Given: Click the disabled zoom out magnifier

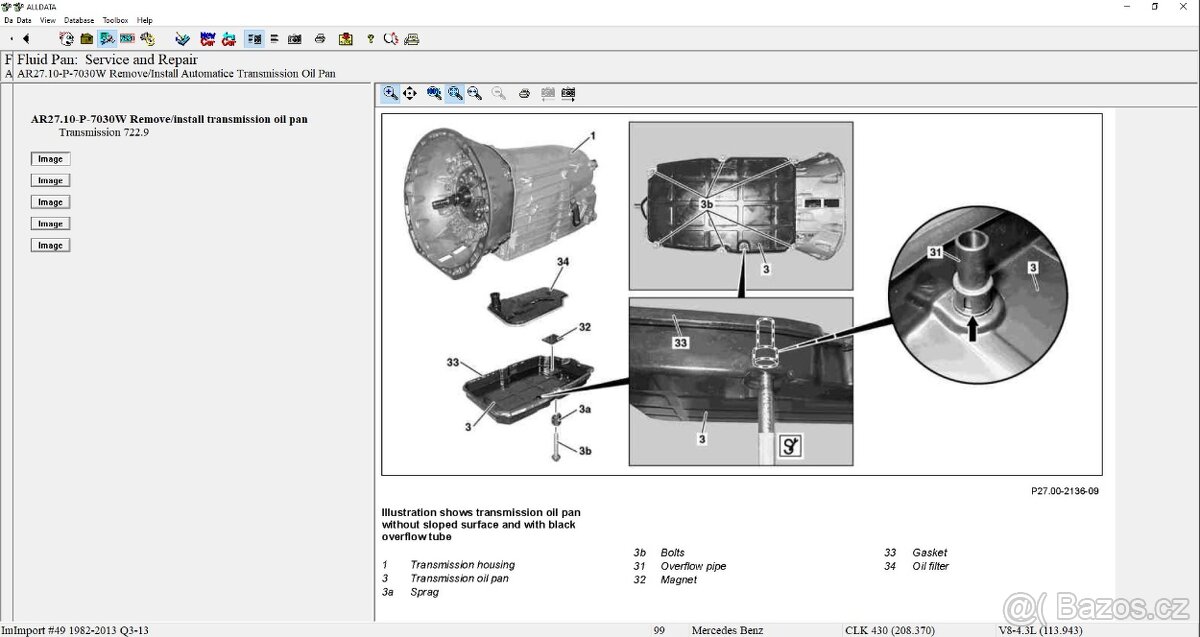Looking at the screenshot, I should (498, 93).
